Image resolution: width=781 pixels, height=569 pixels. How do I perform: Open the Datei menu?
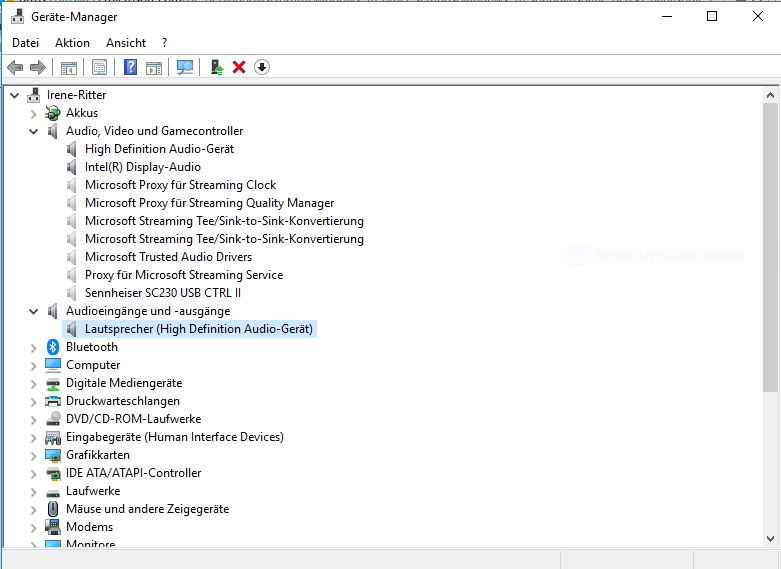click(x=25, y=43)
